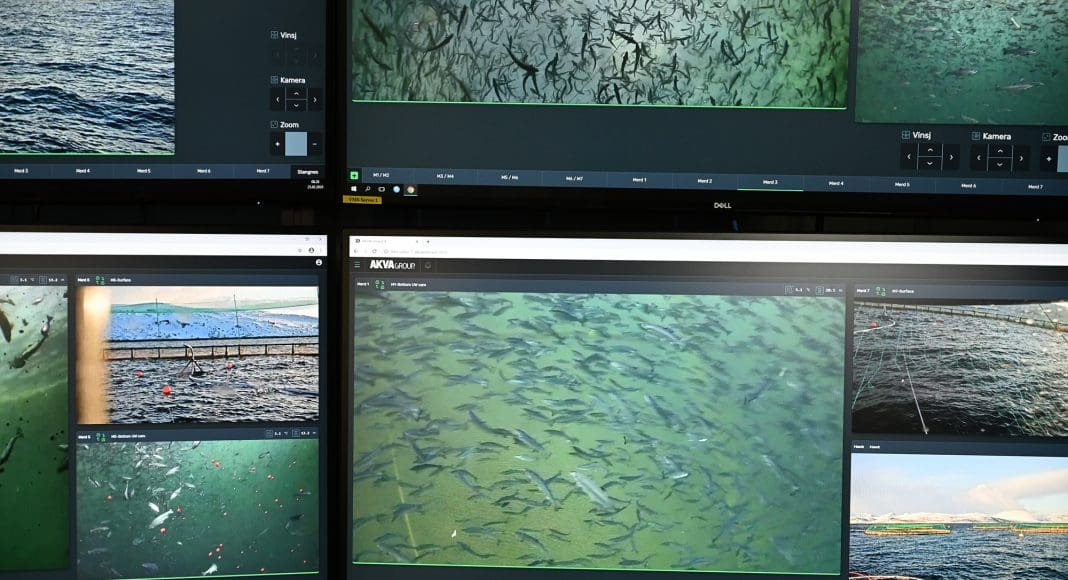Zoom out with minus on top-left monitor

315,144
